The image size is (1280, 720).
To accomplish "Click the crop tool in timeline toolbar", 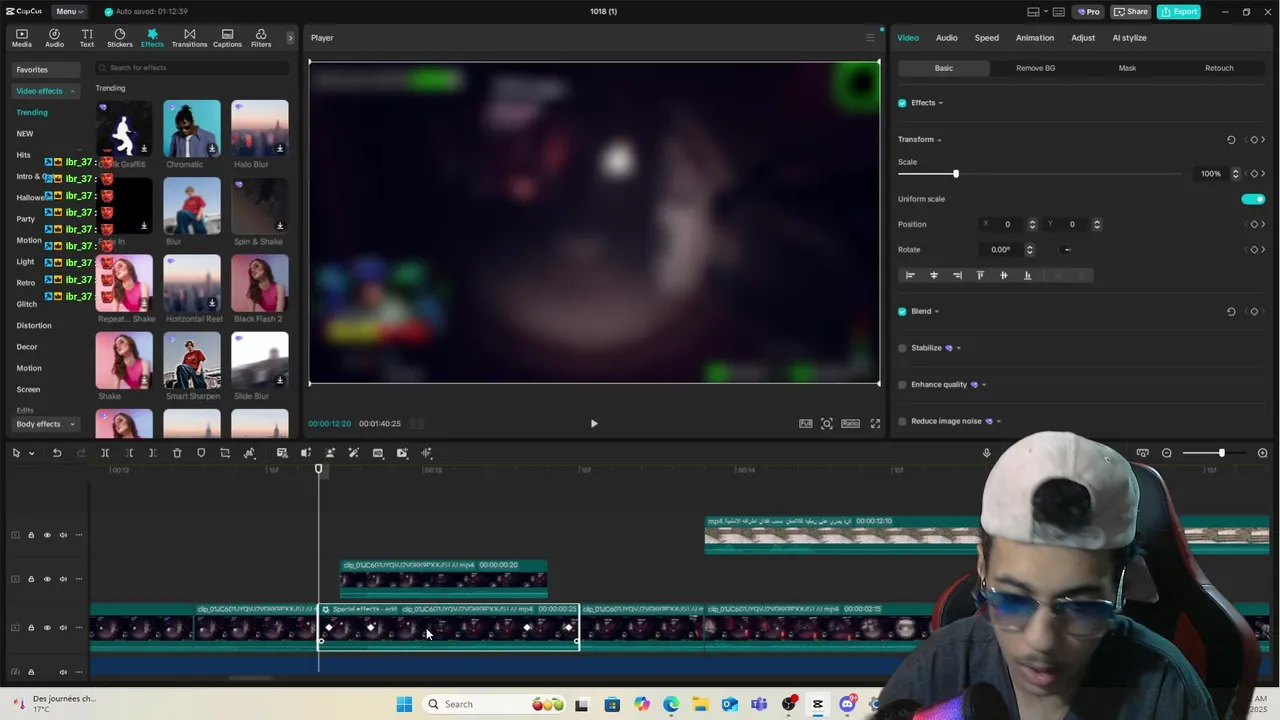I will [225, 453].
